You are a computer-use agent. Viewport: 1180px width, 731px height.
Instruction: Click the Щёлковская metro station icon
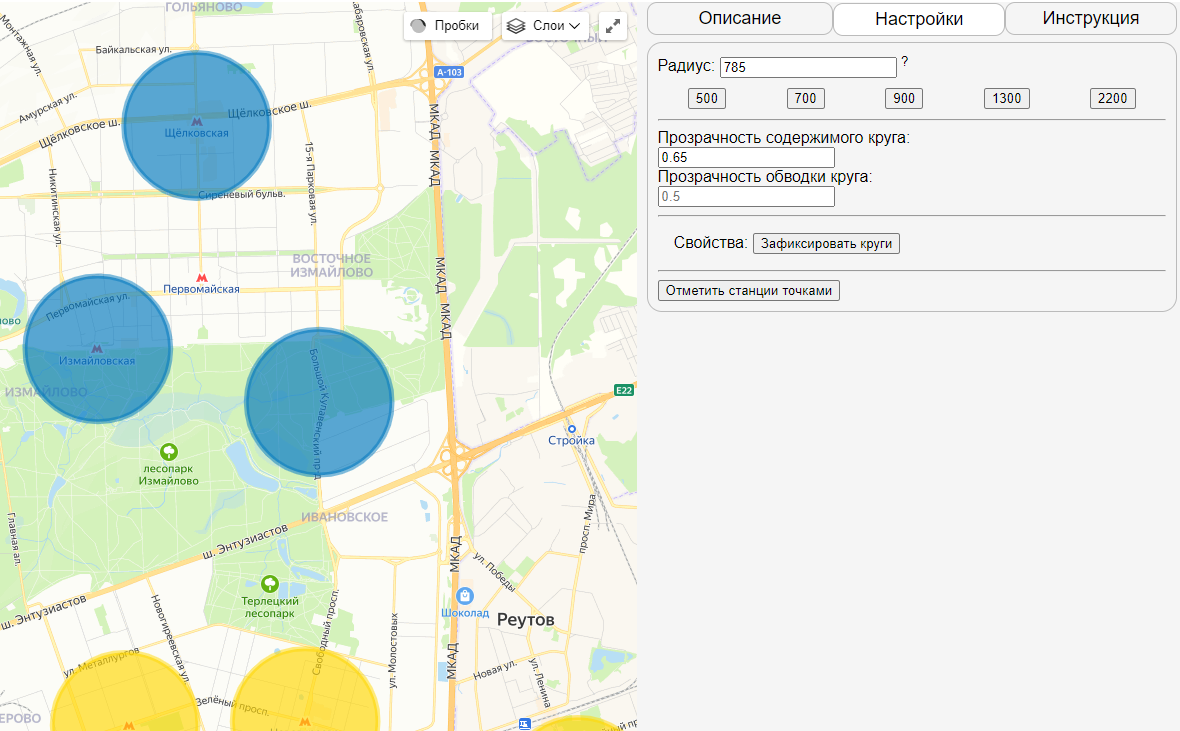coord(197,122)
